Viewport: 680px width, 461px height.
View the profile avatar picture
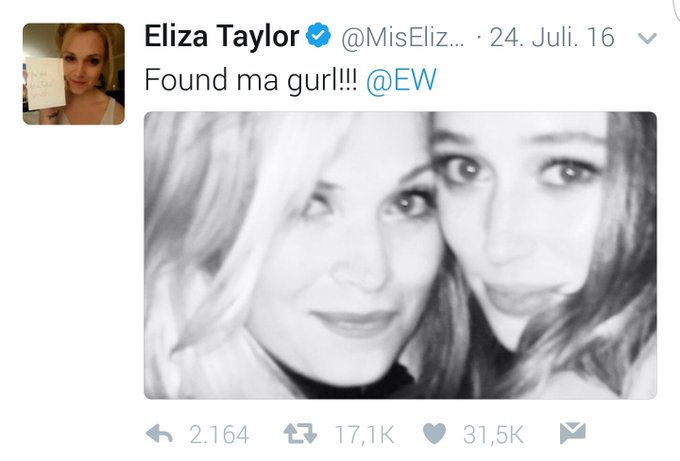point(74,74)
